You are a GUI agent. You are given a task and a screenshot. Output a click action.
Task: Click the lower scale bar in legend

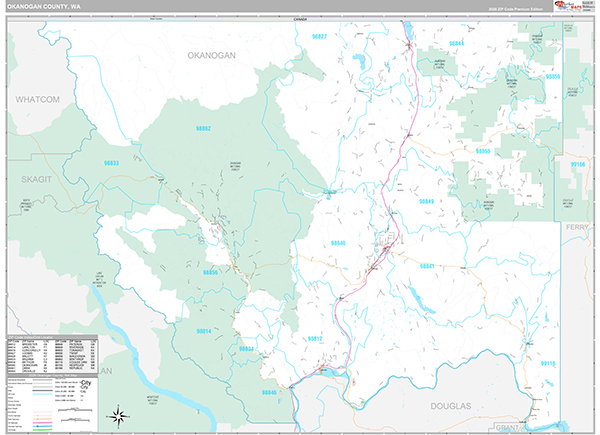pos(75,420)
